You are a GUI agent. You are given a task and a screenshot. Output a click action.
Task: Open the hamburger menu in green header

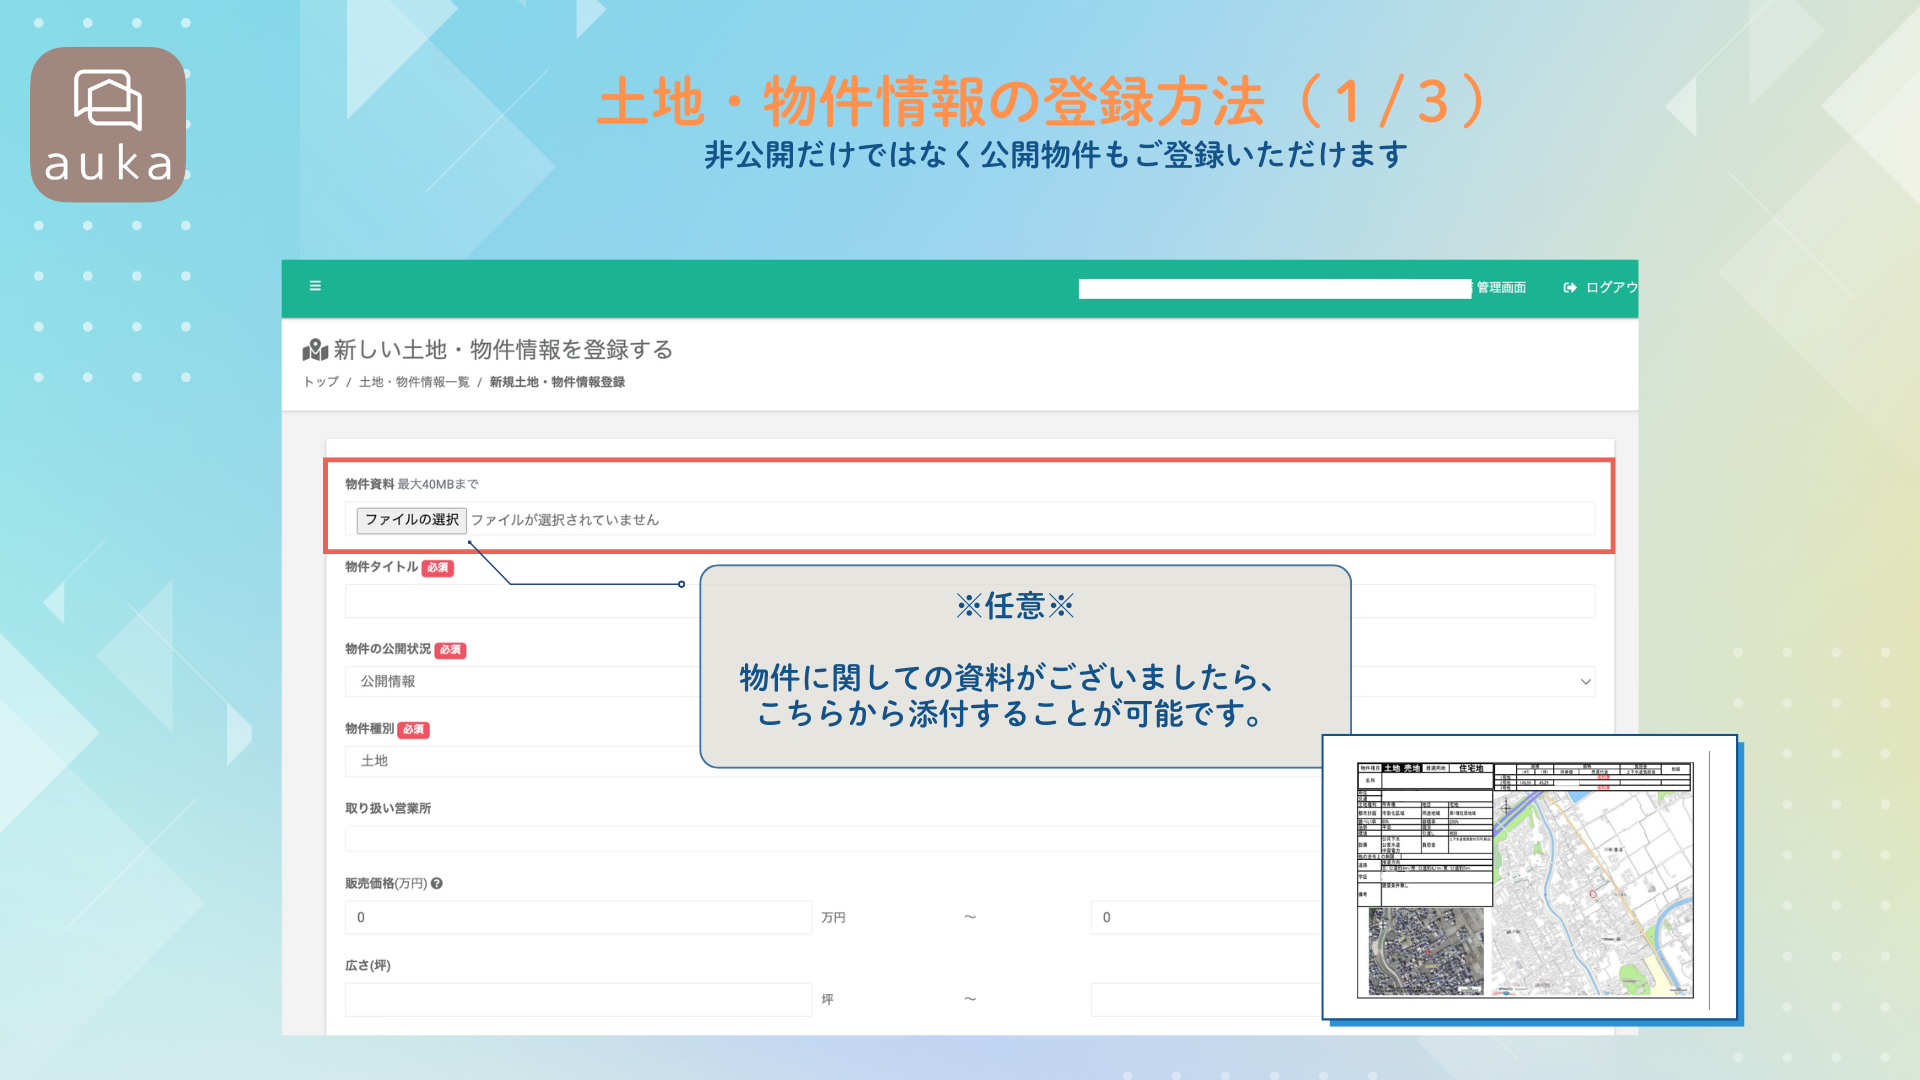[x=315, y=286]
